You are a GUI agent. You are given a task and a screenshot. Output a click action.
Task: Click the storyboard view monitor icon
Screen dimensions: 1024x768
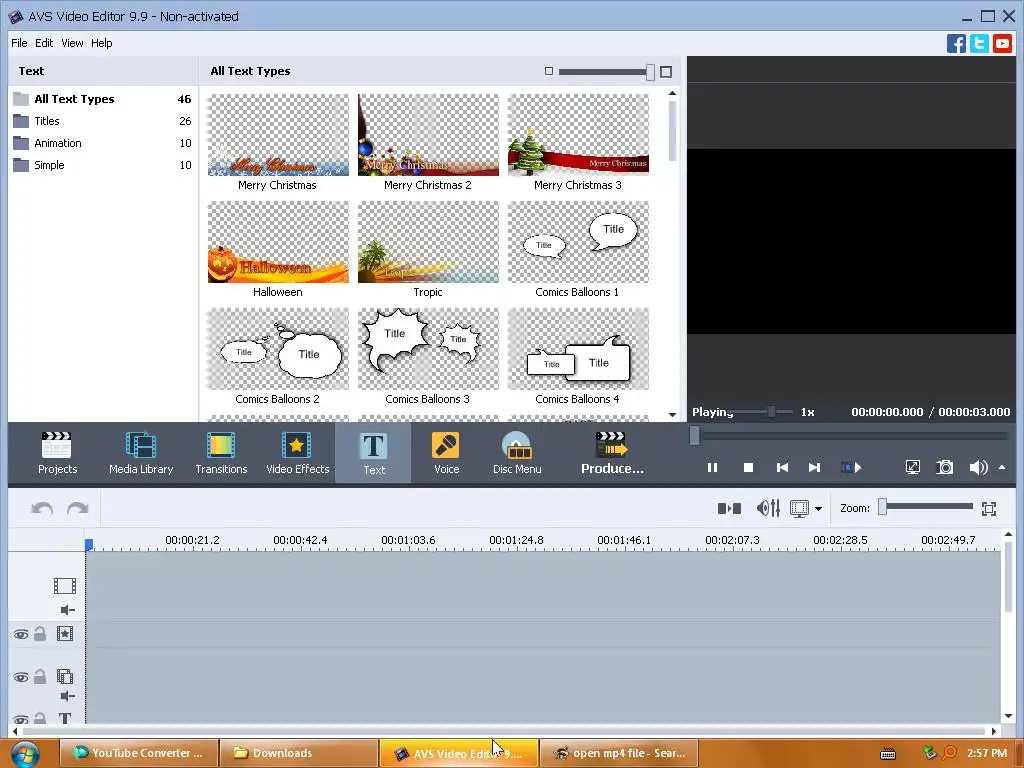point(799,509)
